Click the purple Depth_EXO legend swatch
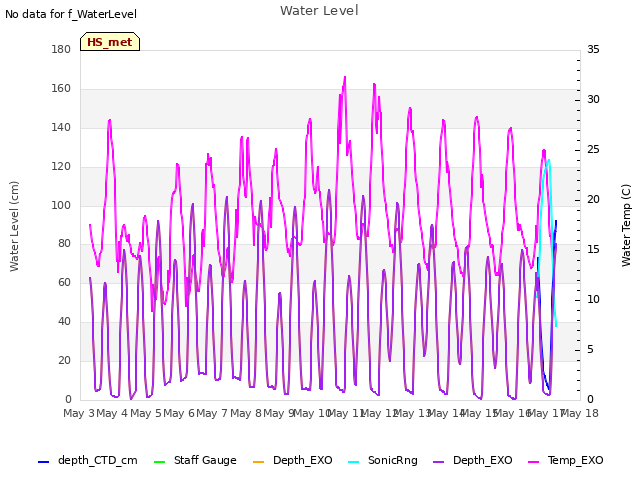This screenshot has height=480, width=640. (438, 462)
